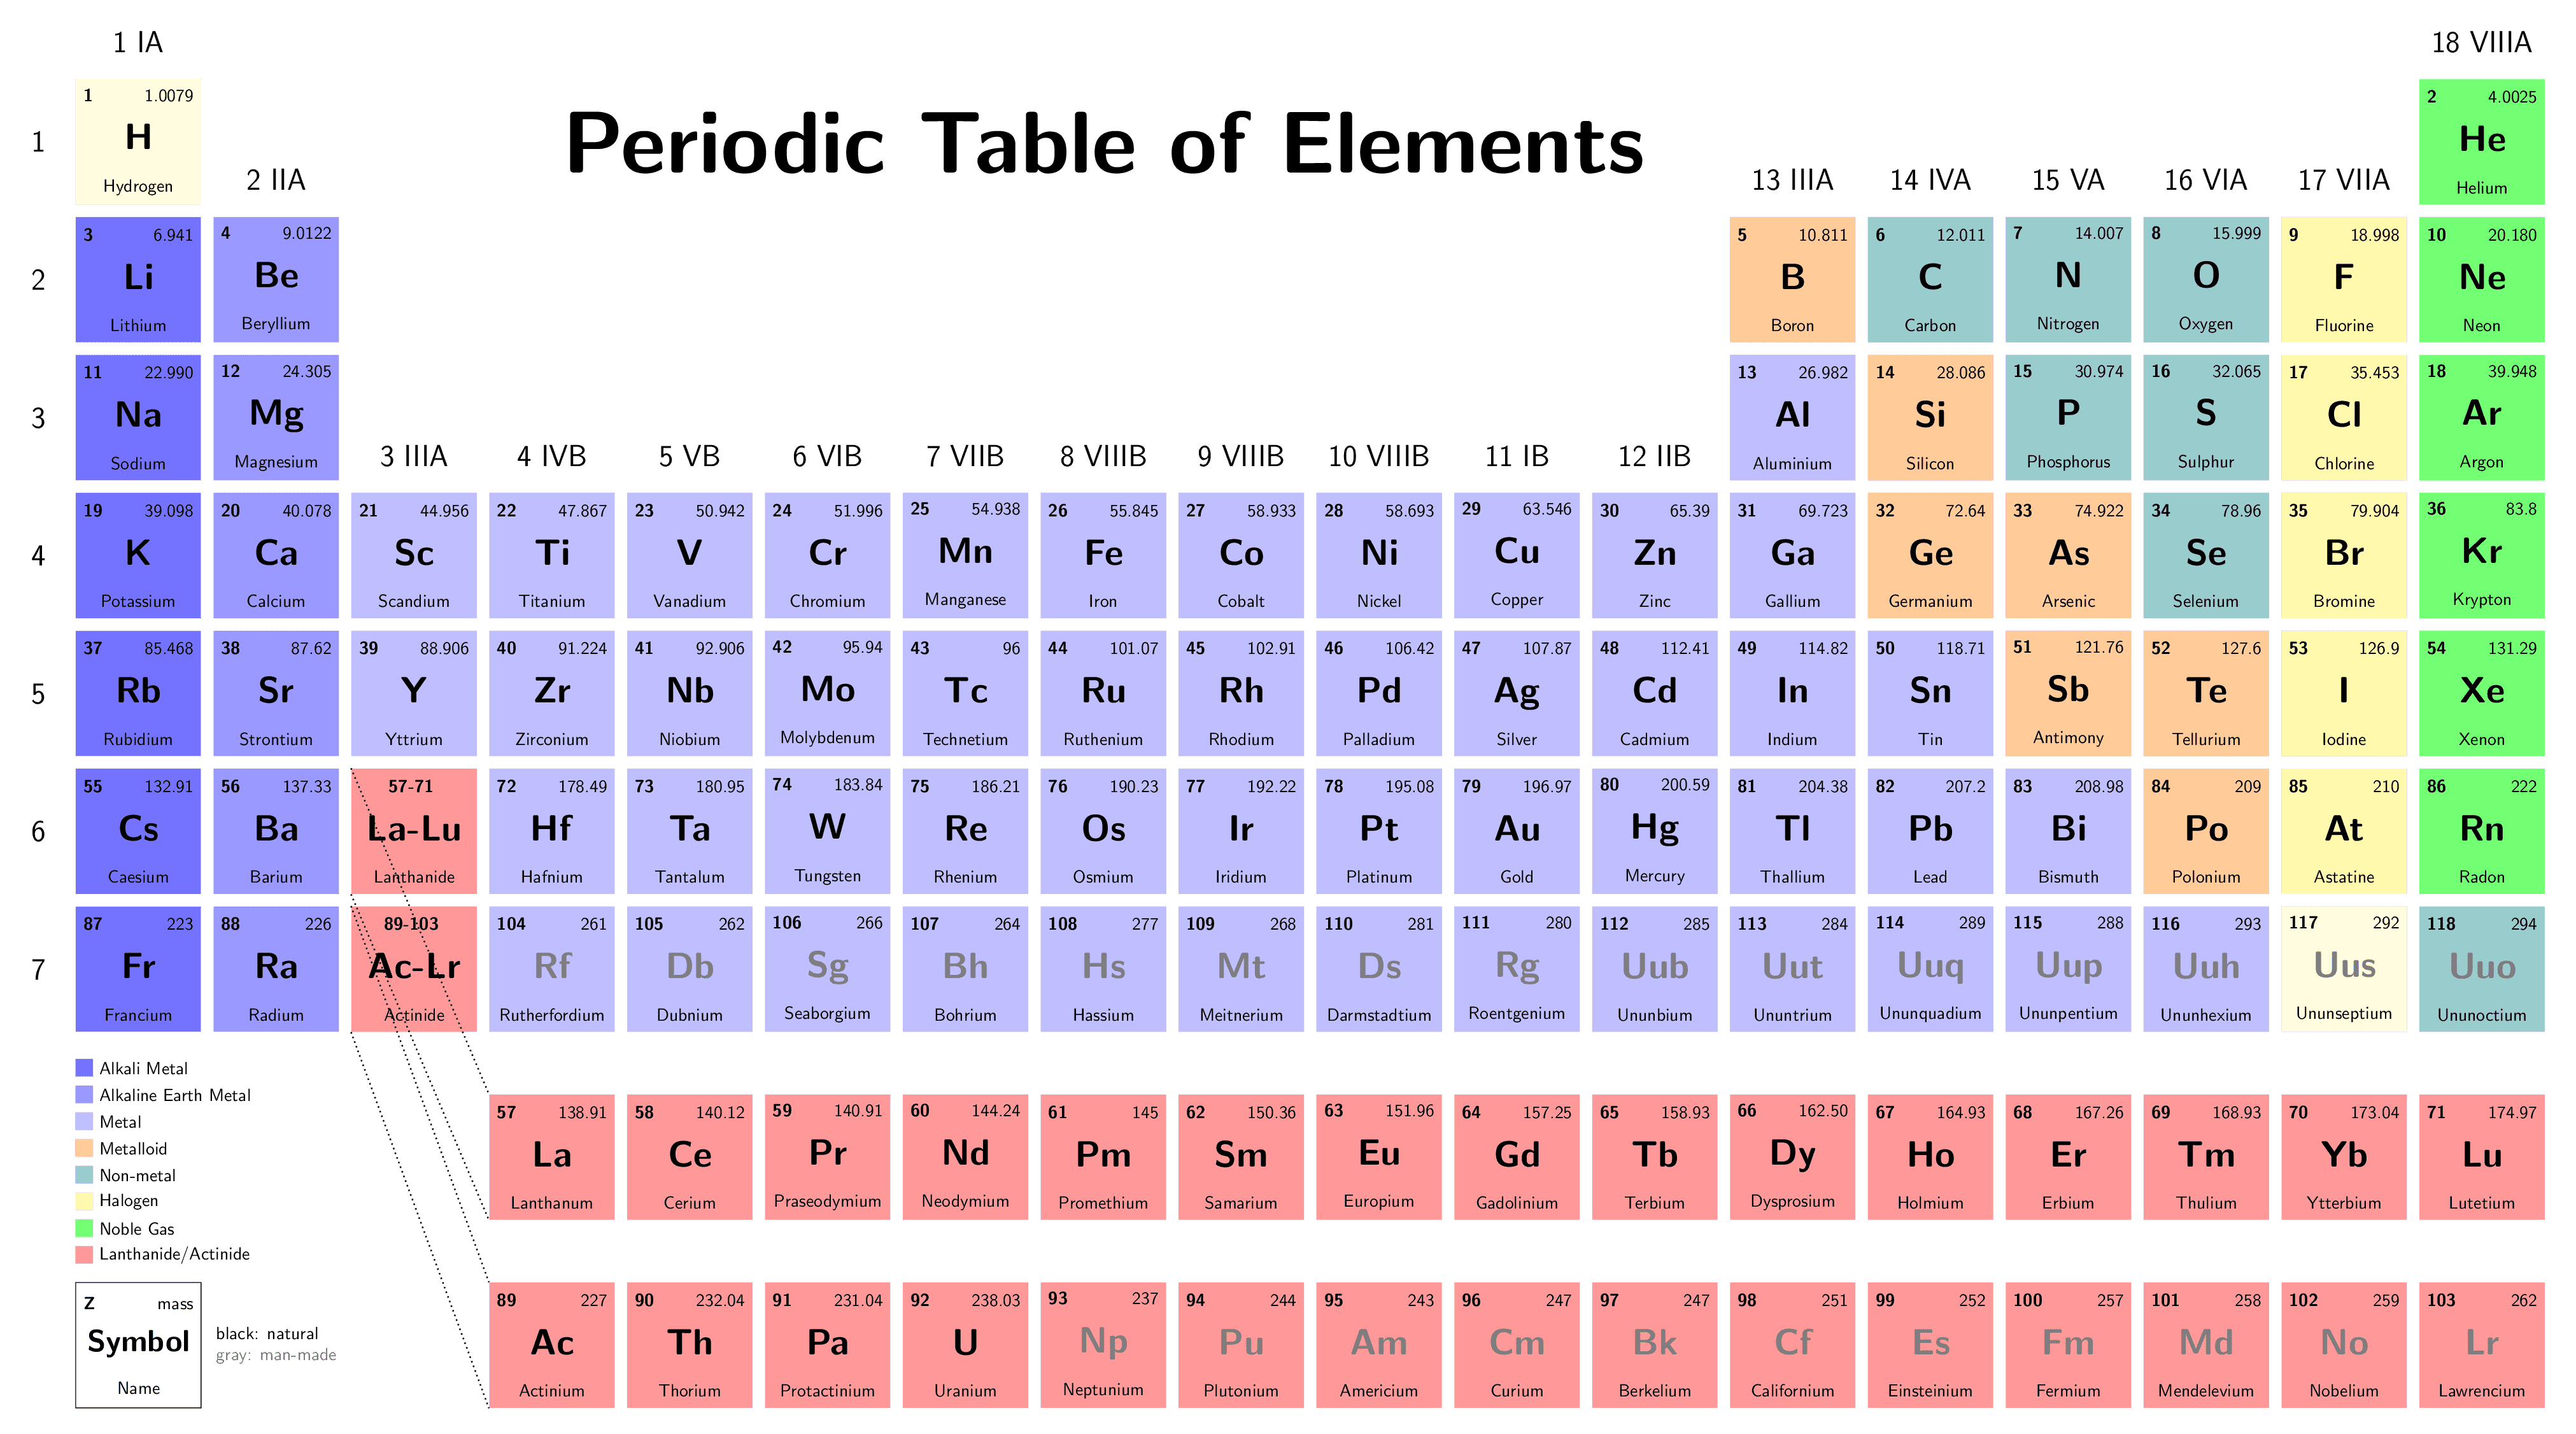Click the Alkali Metal legend color swatch
This screenshot has height=1434, width=2576.
tap(84, 1068)
